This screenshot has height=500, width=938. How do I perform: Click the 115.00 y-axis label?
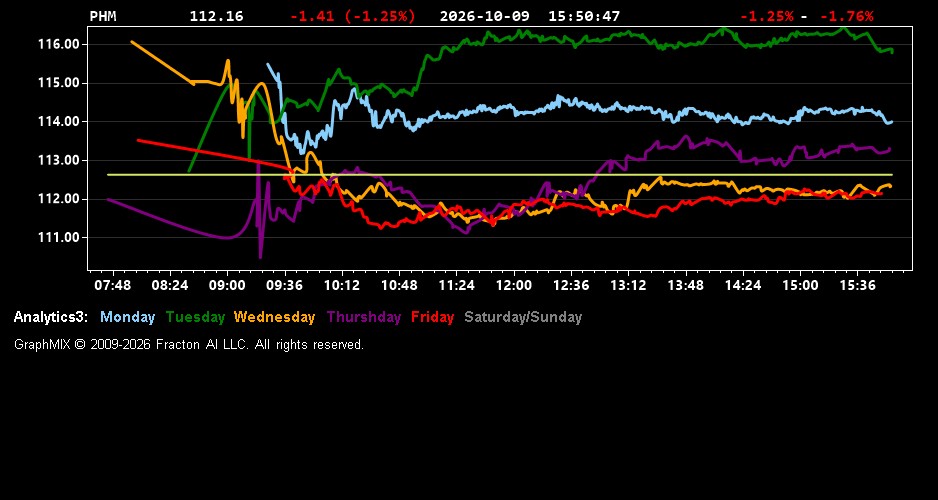pyautogui.click(x=59, y=83)
